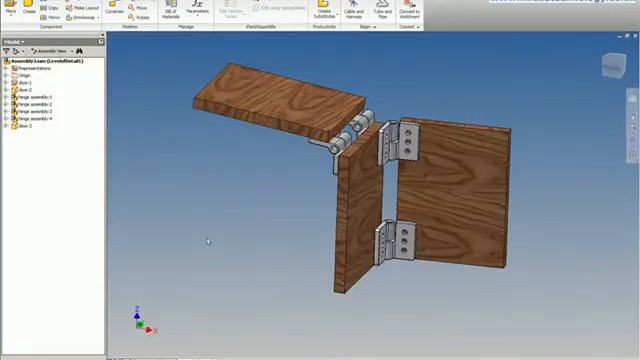Click the browser filter funnel icon
This screenshot has height=360, width=640.
tap(6, 51)
